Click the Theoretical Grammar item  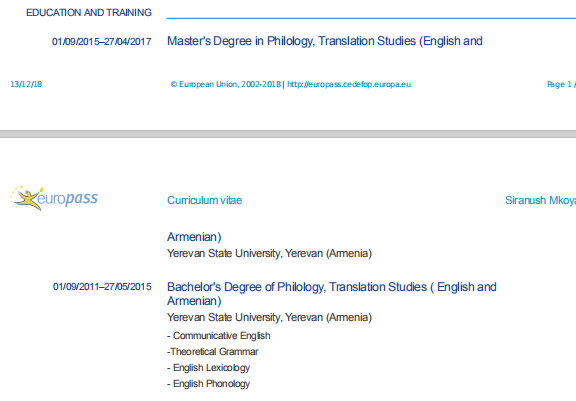click(213, 352)
